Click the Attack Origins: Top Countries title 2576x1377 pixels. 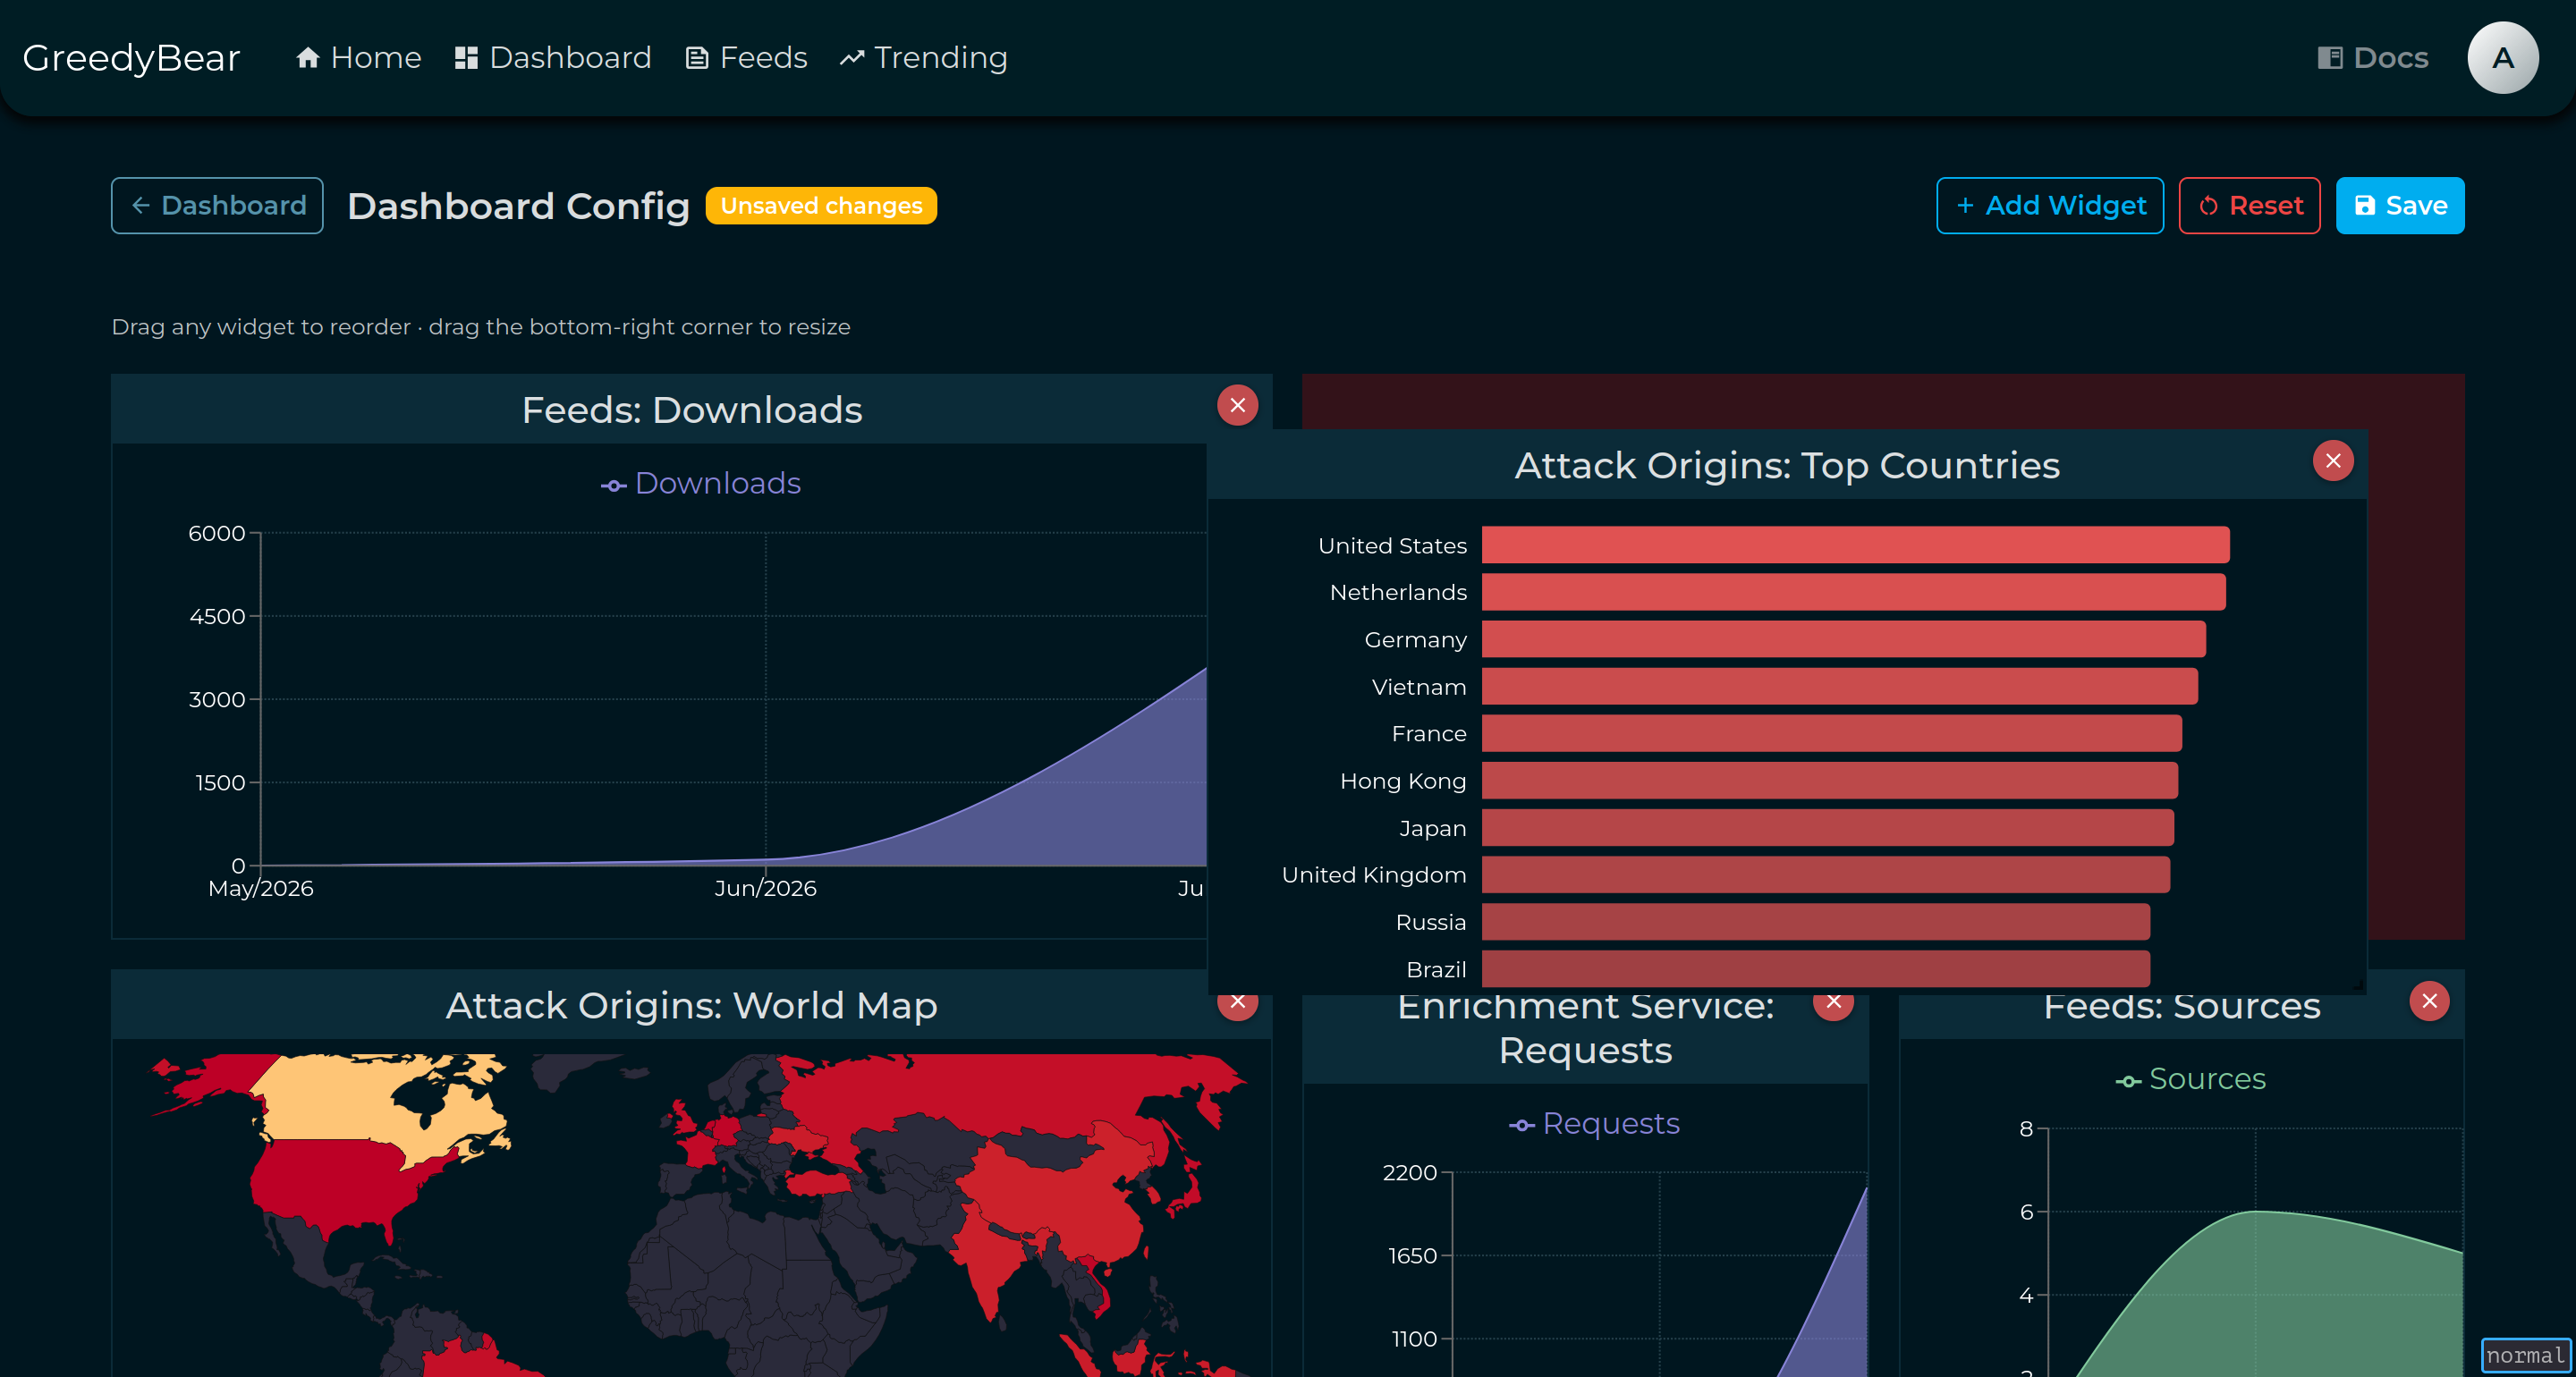[x=1787, y=466]
